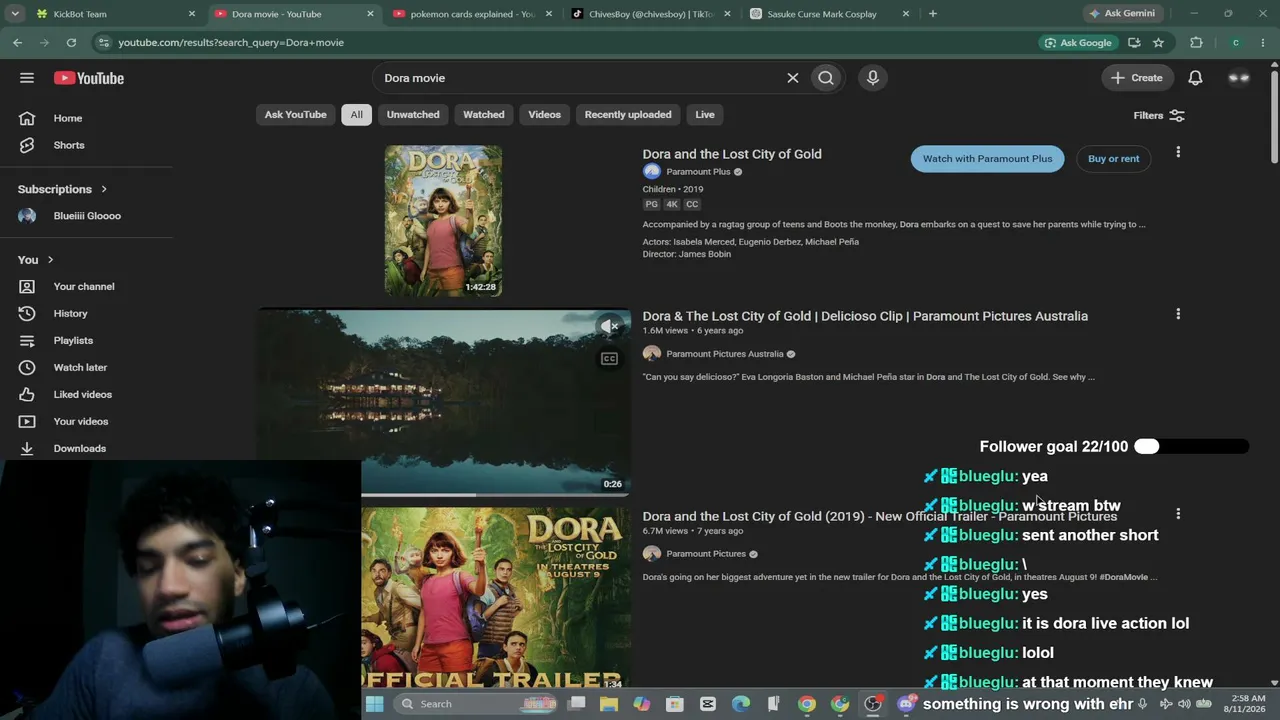Clear the search box with the X
The width and height of the screenshot is (1280, 720).
pyautogui.click(x=793, y=78)
